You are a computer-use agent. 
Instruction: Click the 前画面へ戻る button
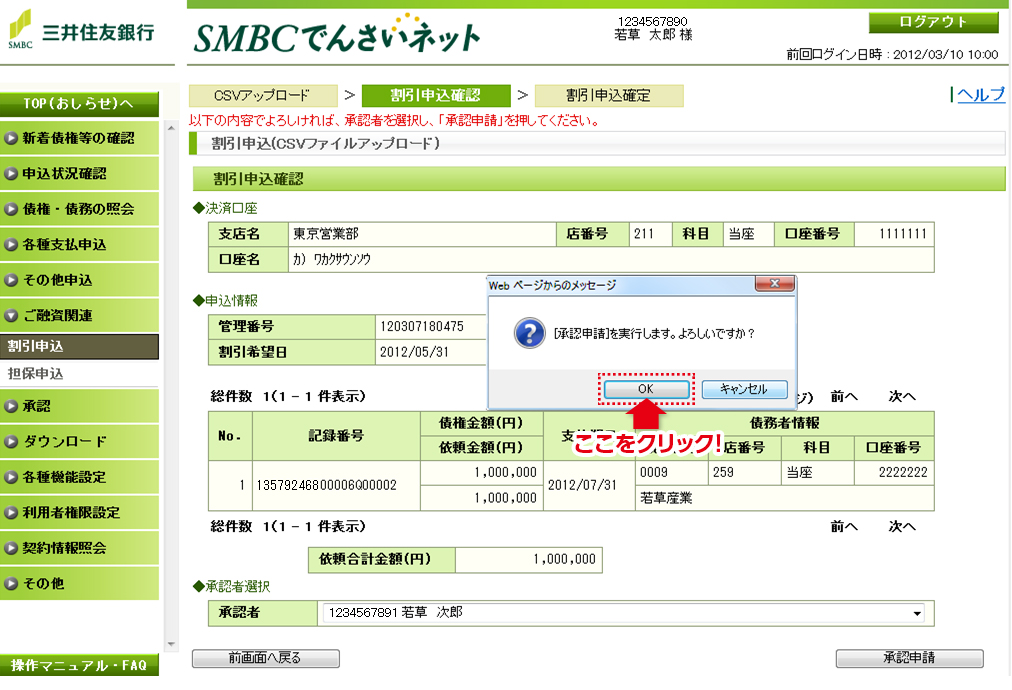click(x=265, y=658)
